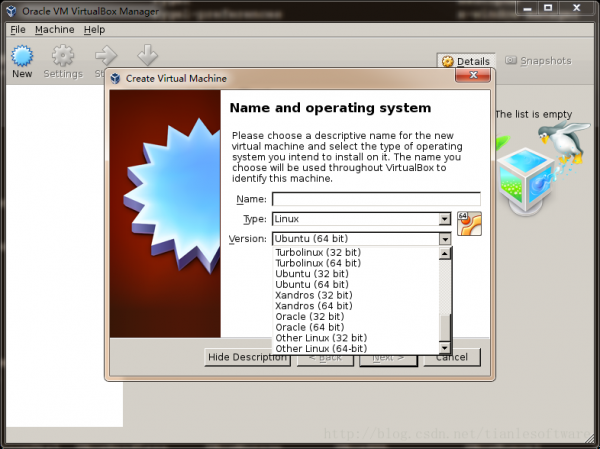Click the Name input field

click(376, 199)
